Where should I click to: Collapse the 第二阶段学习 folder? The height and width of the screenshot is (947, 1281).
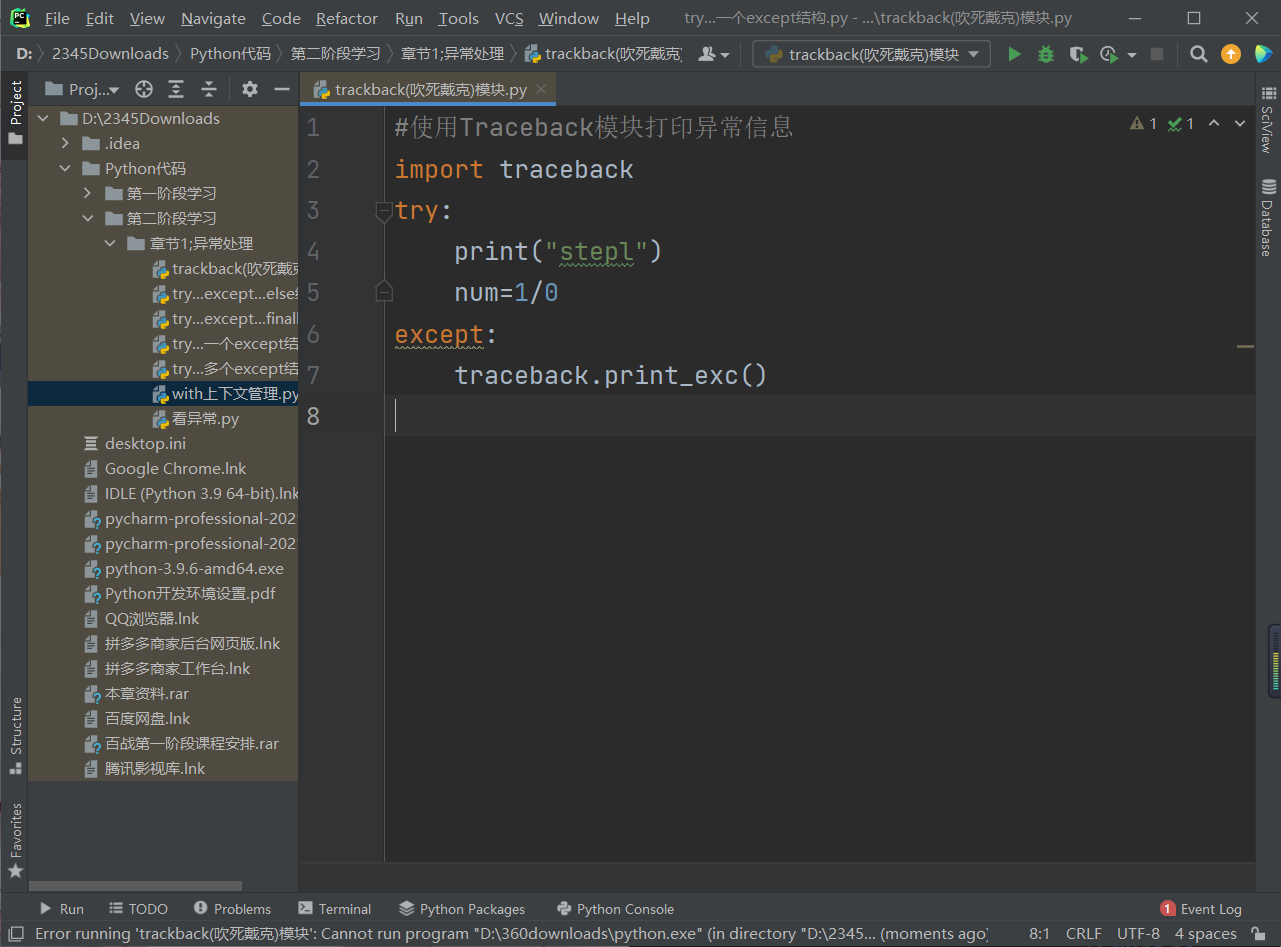click(88, 218)
